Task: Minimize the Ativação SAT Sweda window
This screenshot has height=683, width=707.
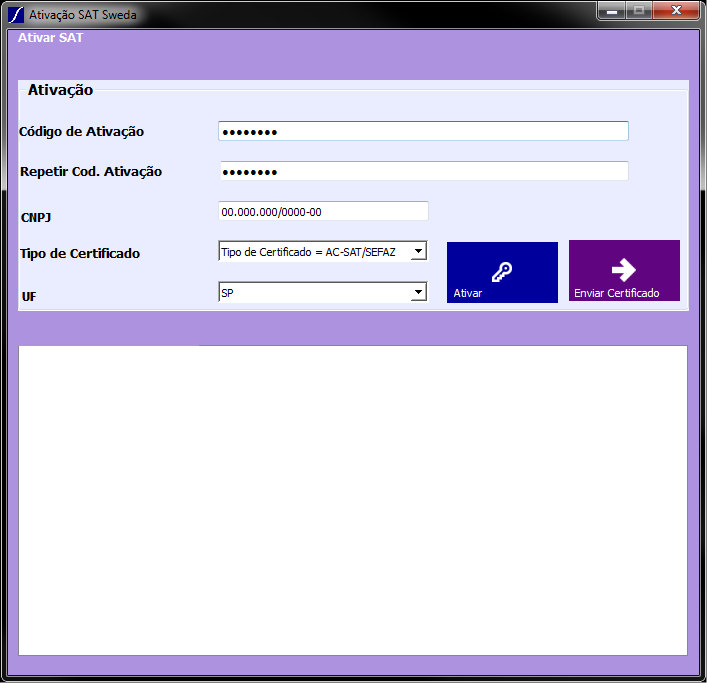Action: 611,11
